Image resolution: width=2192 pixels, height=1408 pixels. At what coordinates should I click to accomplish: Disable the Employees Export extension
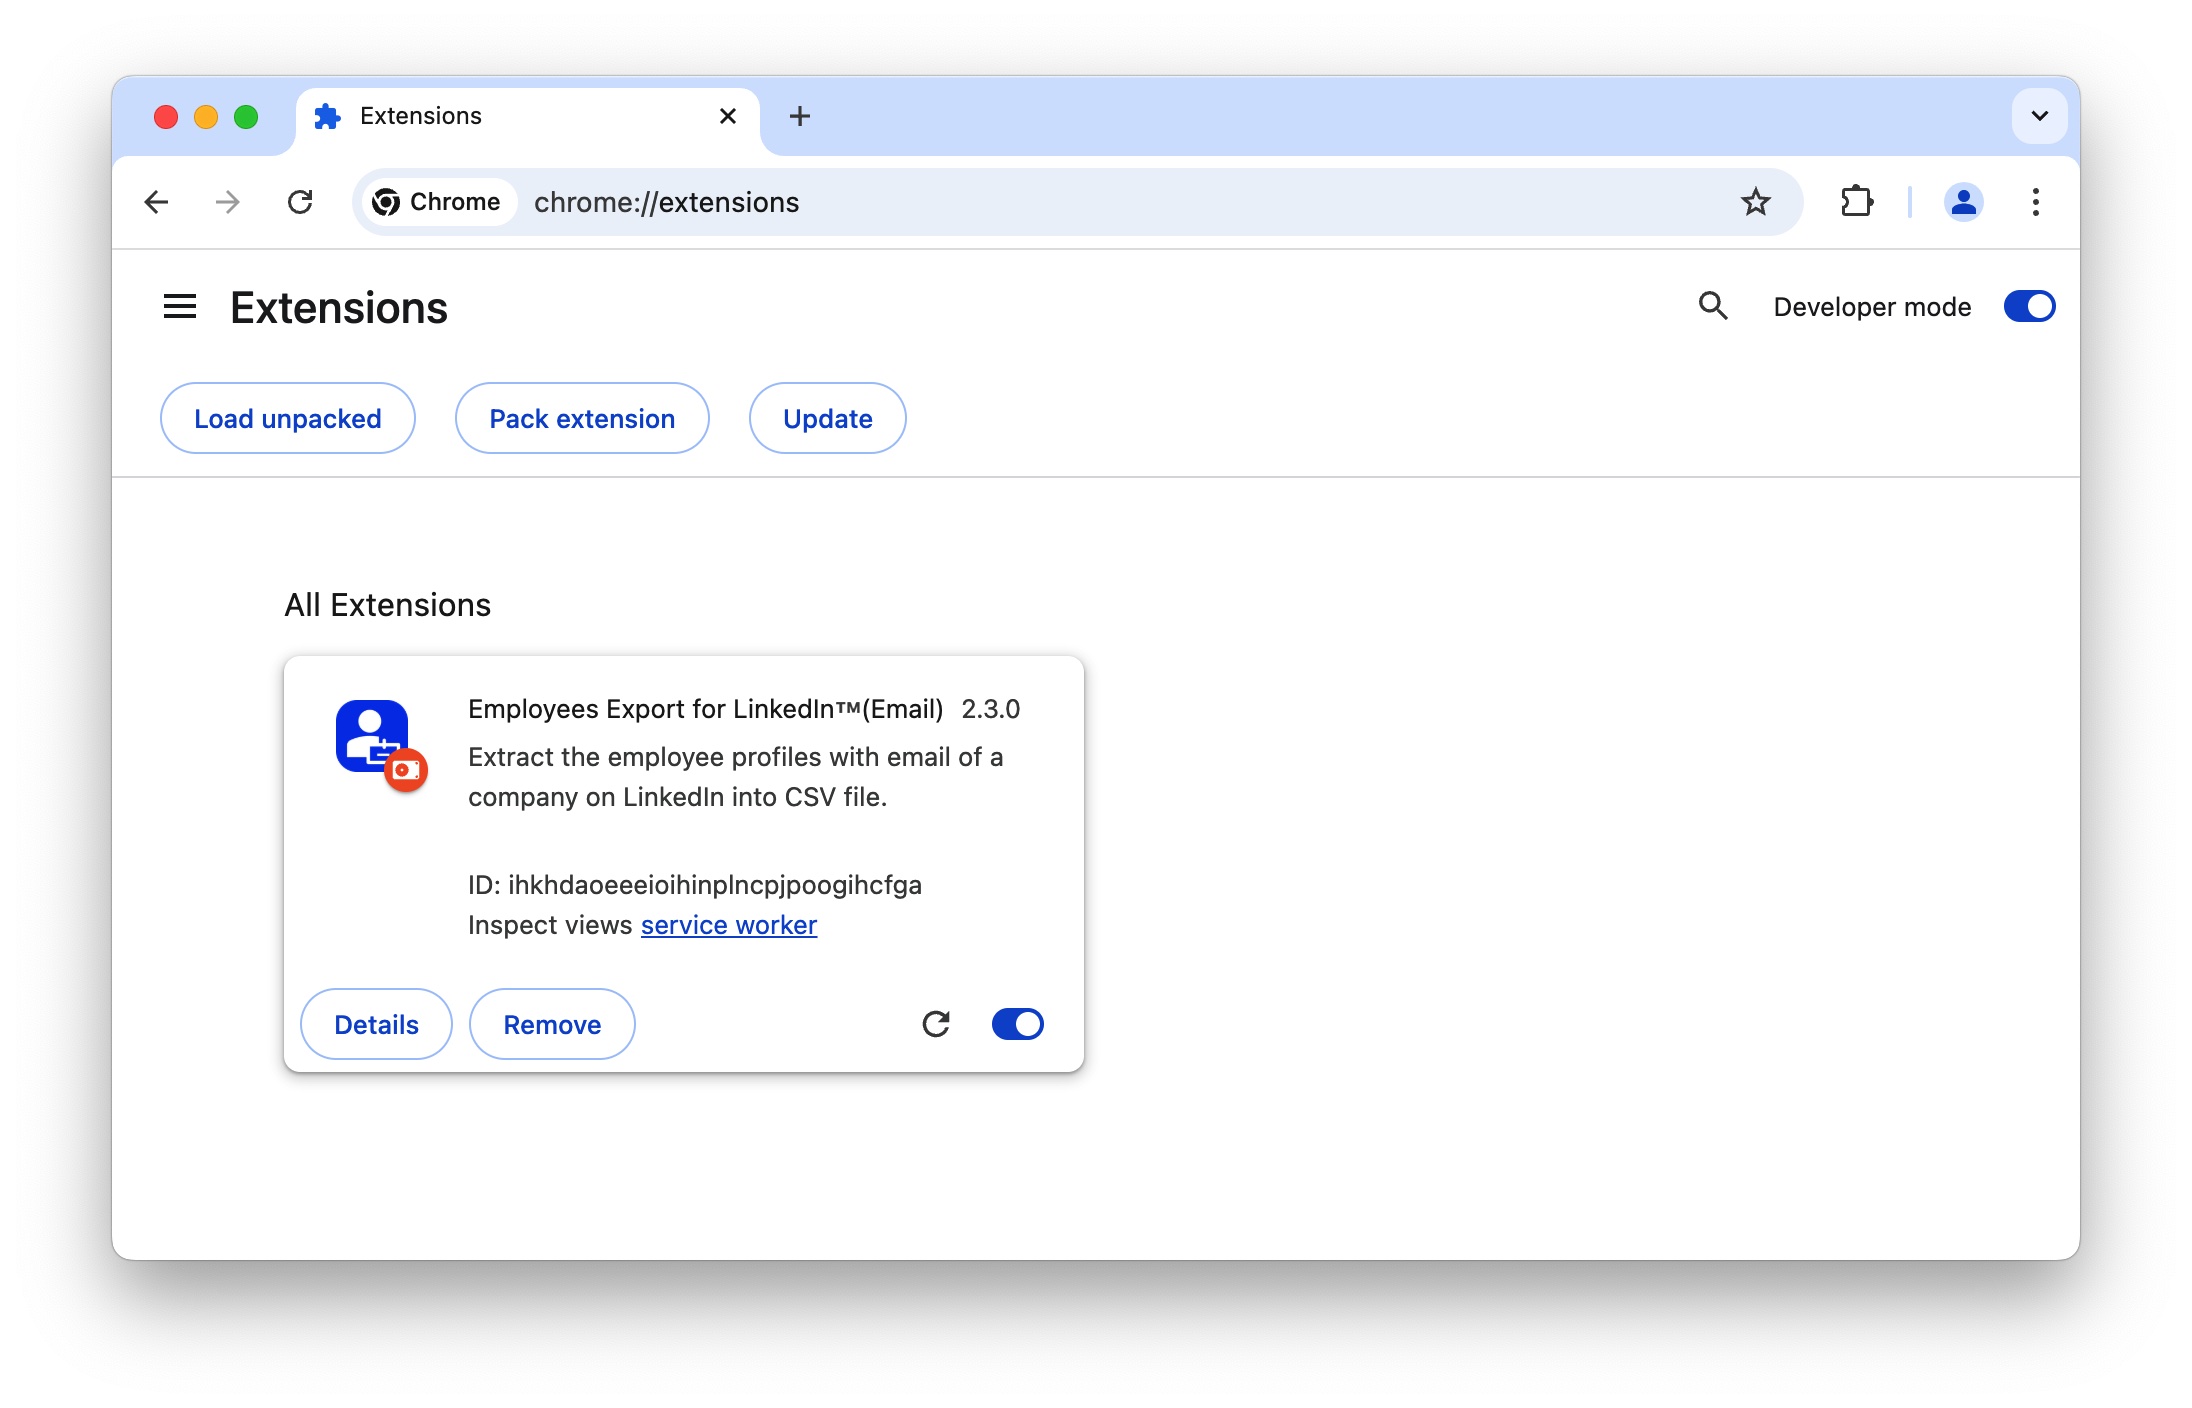click(1017, 1024)
